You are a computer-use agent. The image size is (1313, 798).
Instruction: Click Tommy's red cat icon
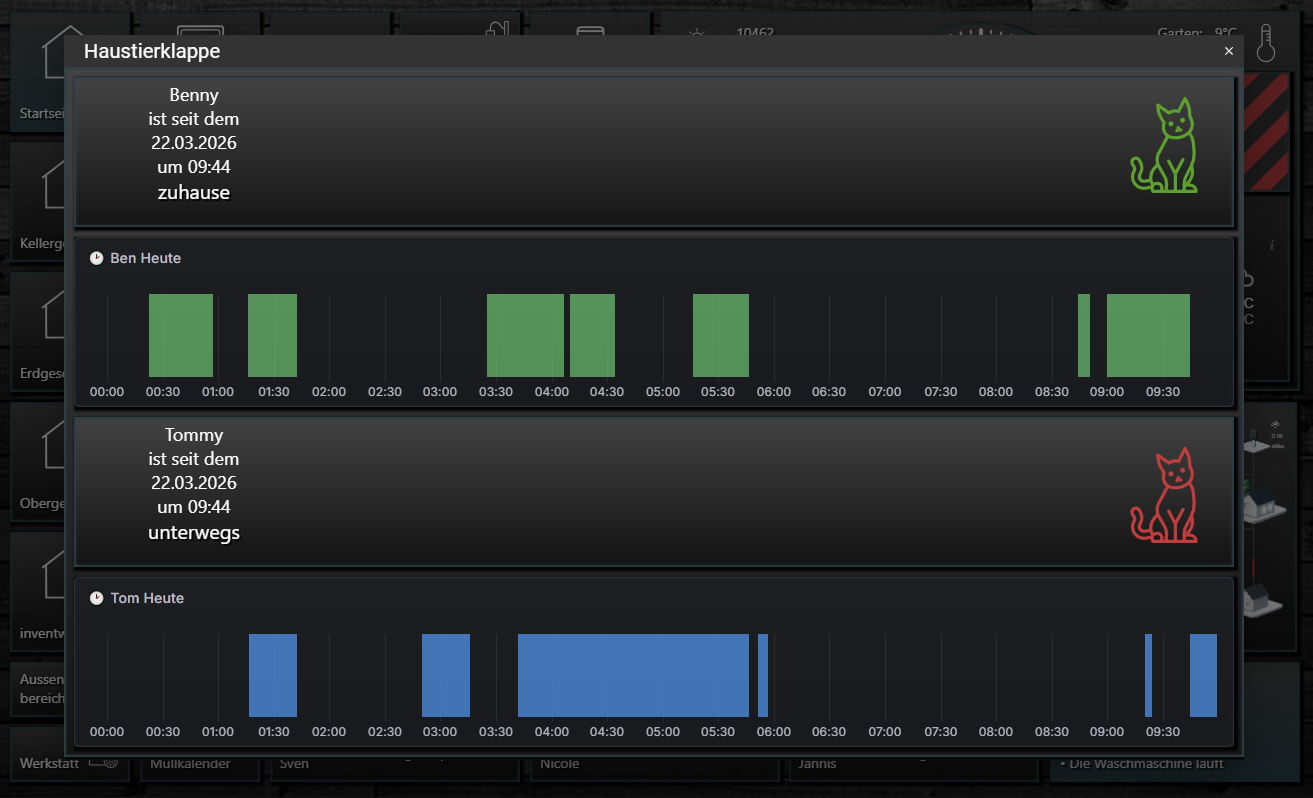pyautogui.click(x=1164, y=496)
